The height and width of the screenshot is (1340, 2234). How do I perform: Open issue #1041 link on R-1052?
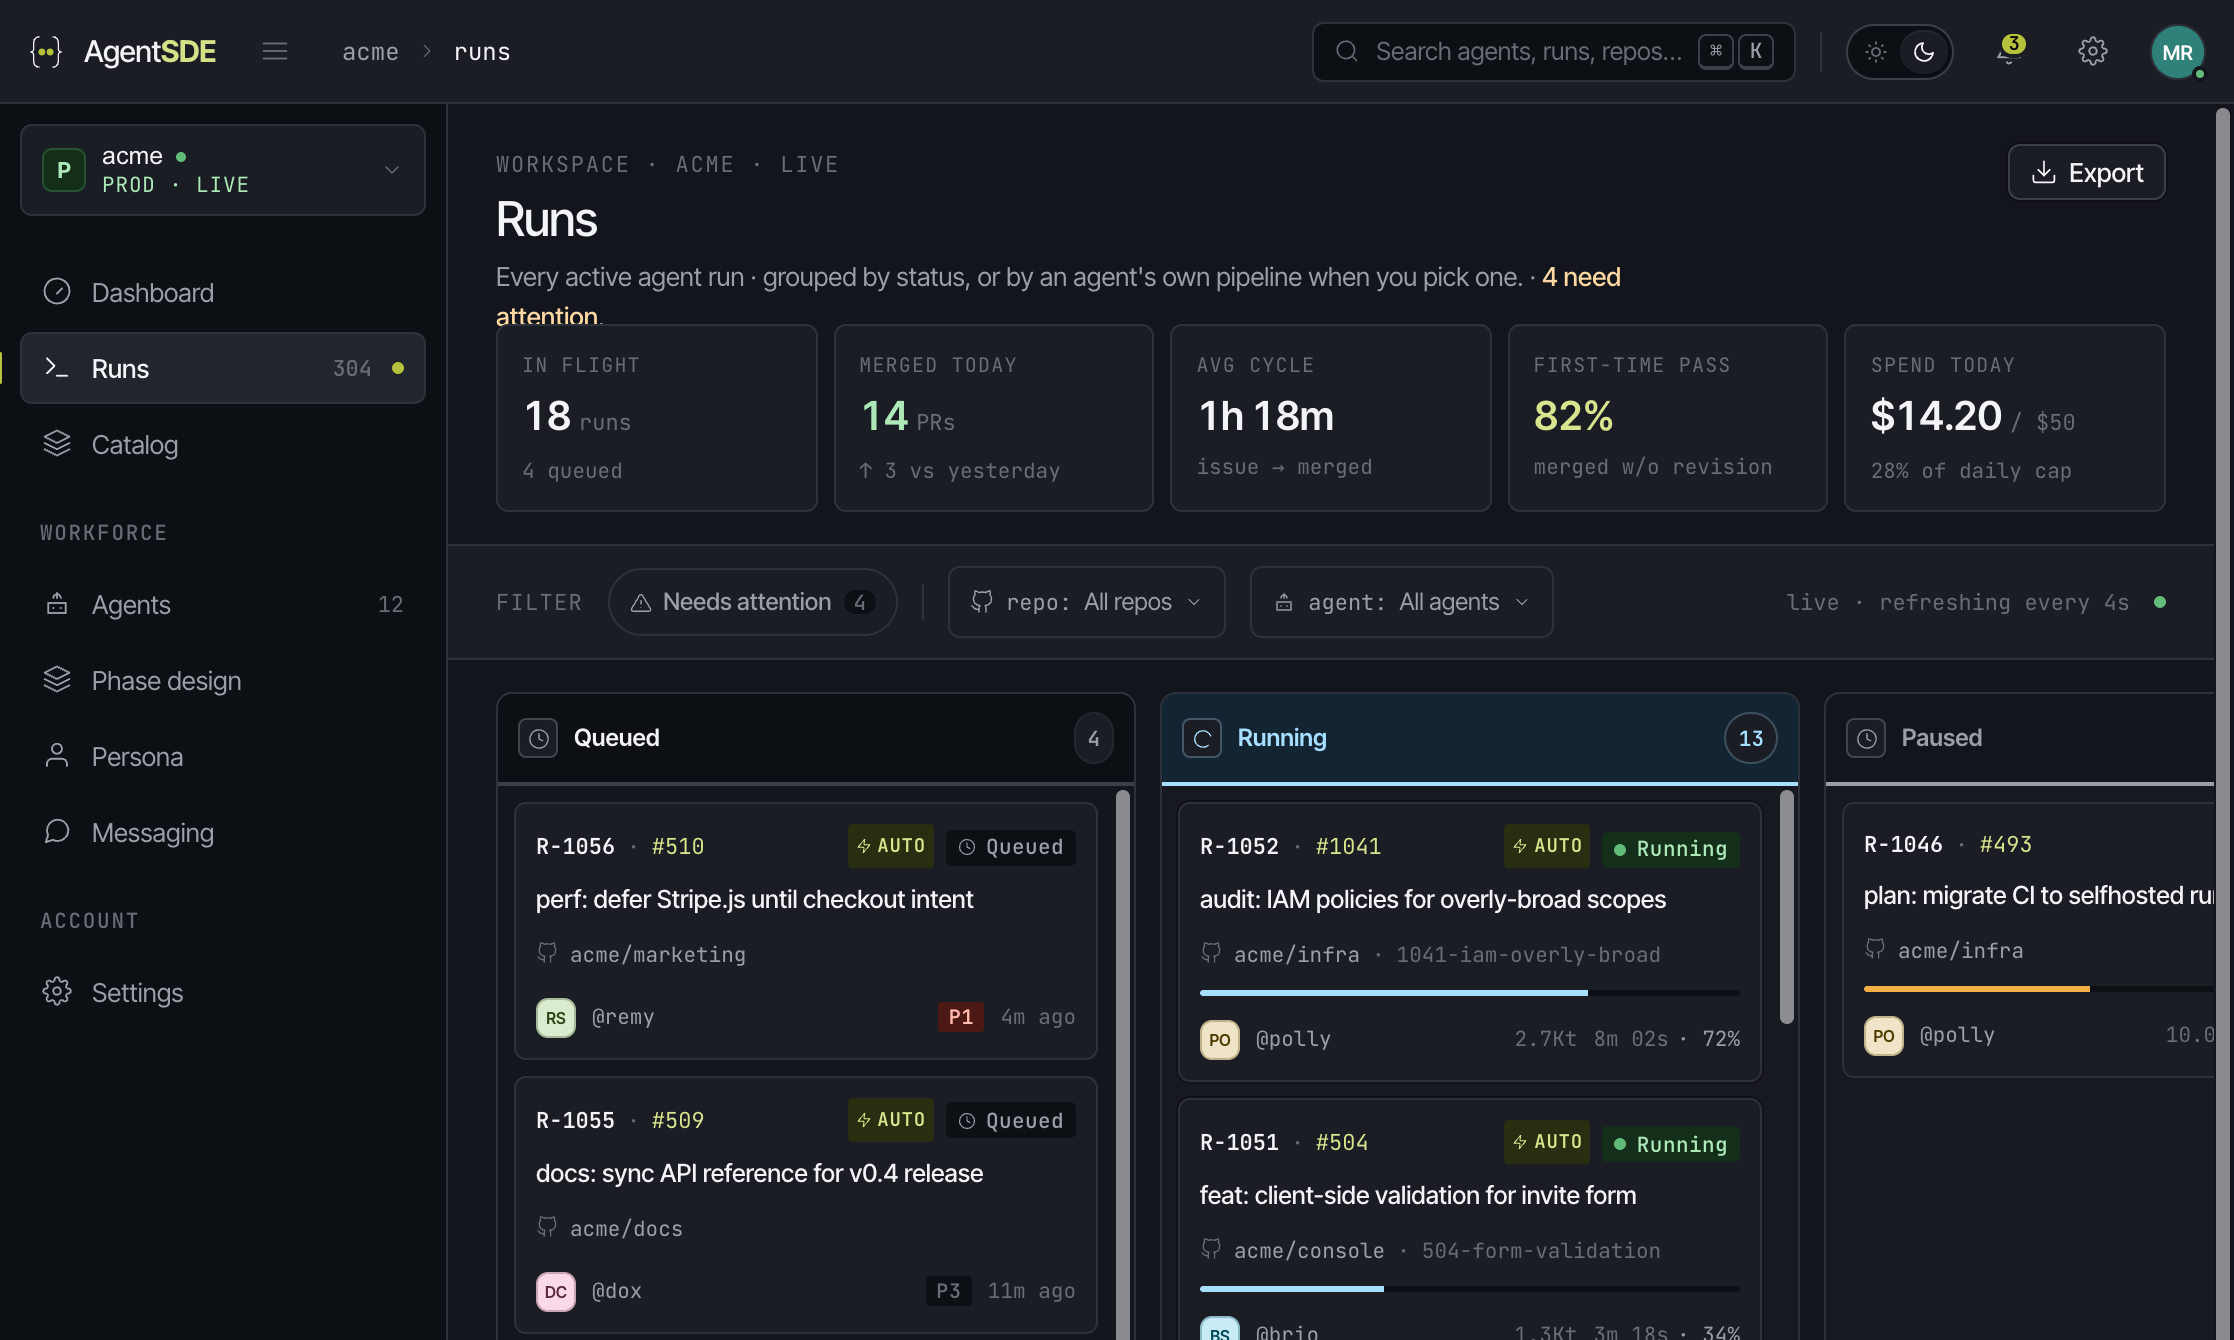tap(1348, 846)
